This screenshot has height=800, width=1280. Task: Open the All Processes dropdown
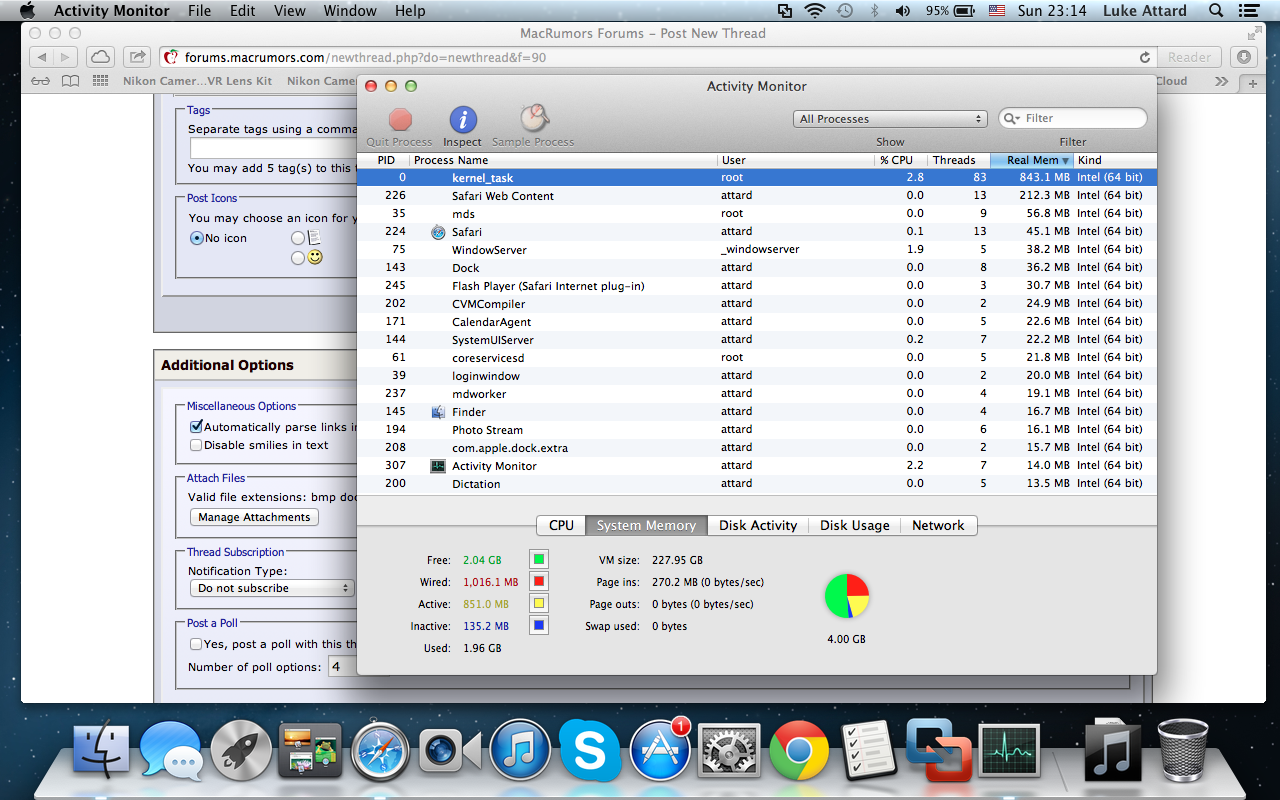click(x=890, y=119)
